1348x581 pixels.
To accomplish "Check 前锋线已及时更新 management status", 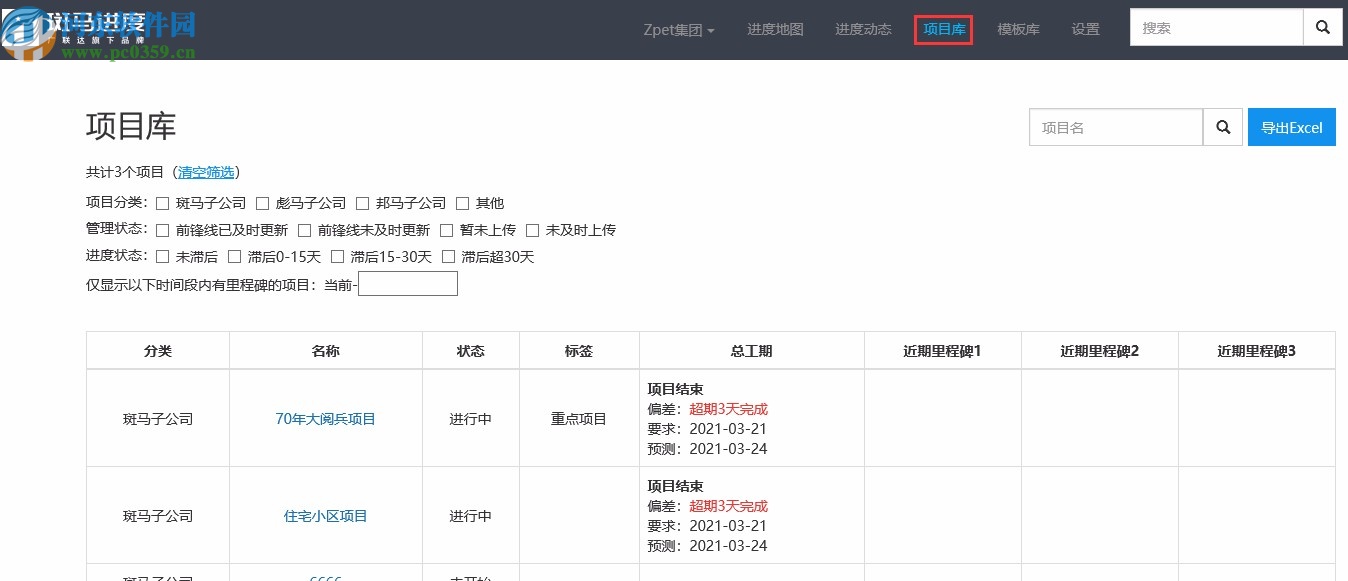I will point(163,229).
